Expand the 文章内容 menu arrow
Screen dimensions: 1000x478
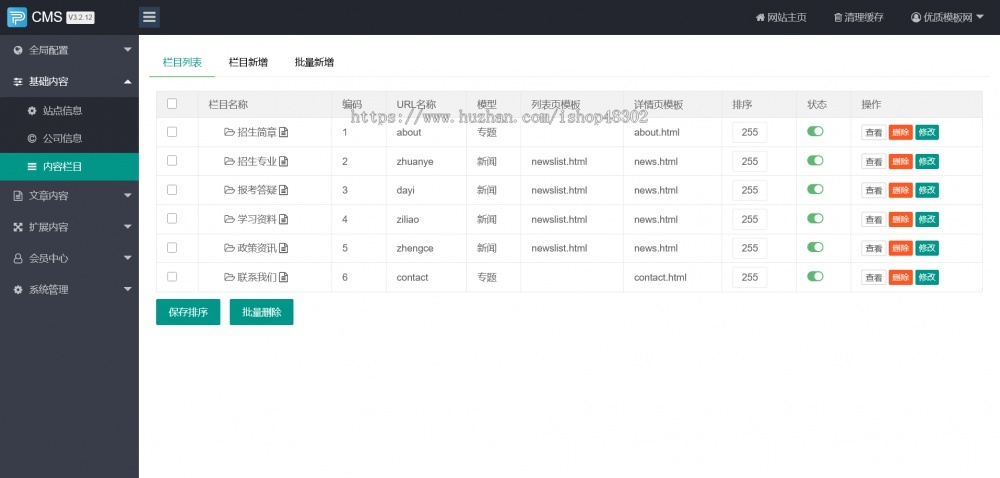[x=128, y=195]
